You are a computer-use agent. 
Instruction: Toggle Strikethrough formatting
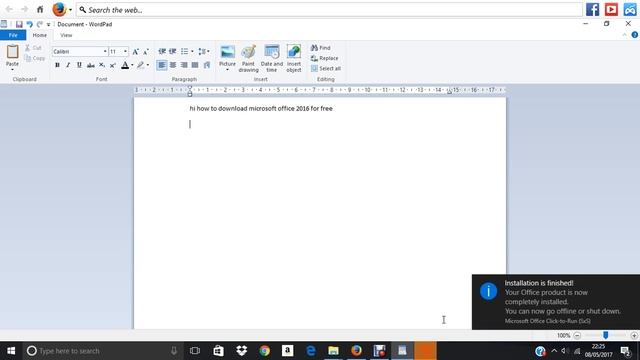[x=91, y=65]
